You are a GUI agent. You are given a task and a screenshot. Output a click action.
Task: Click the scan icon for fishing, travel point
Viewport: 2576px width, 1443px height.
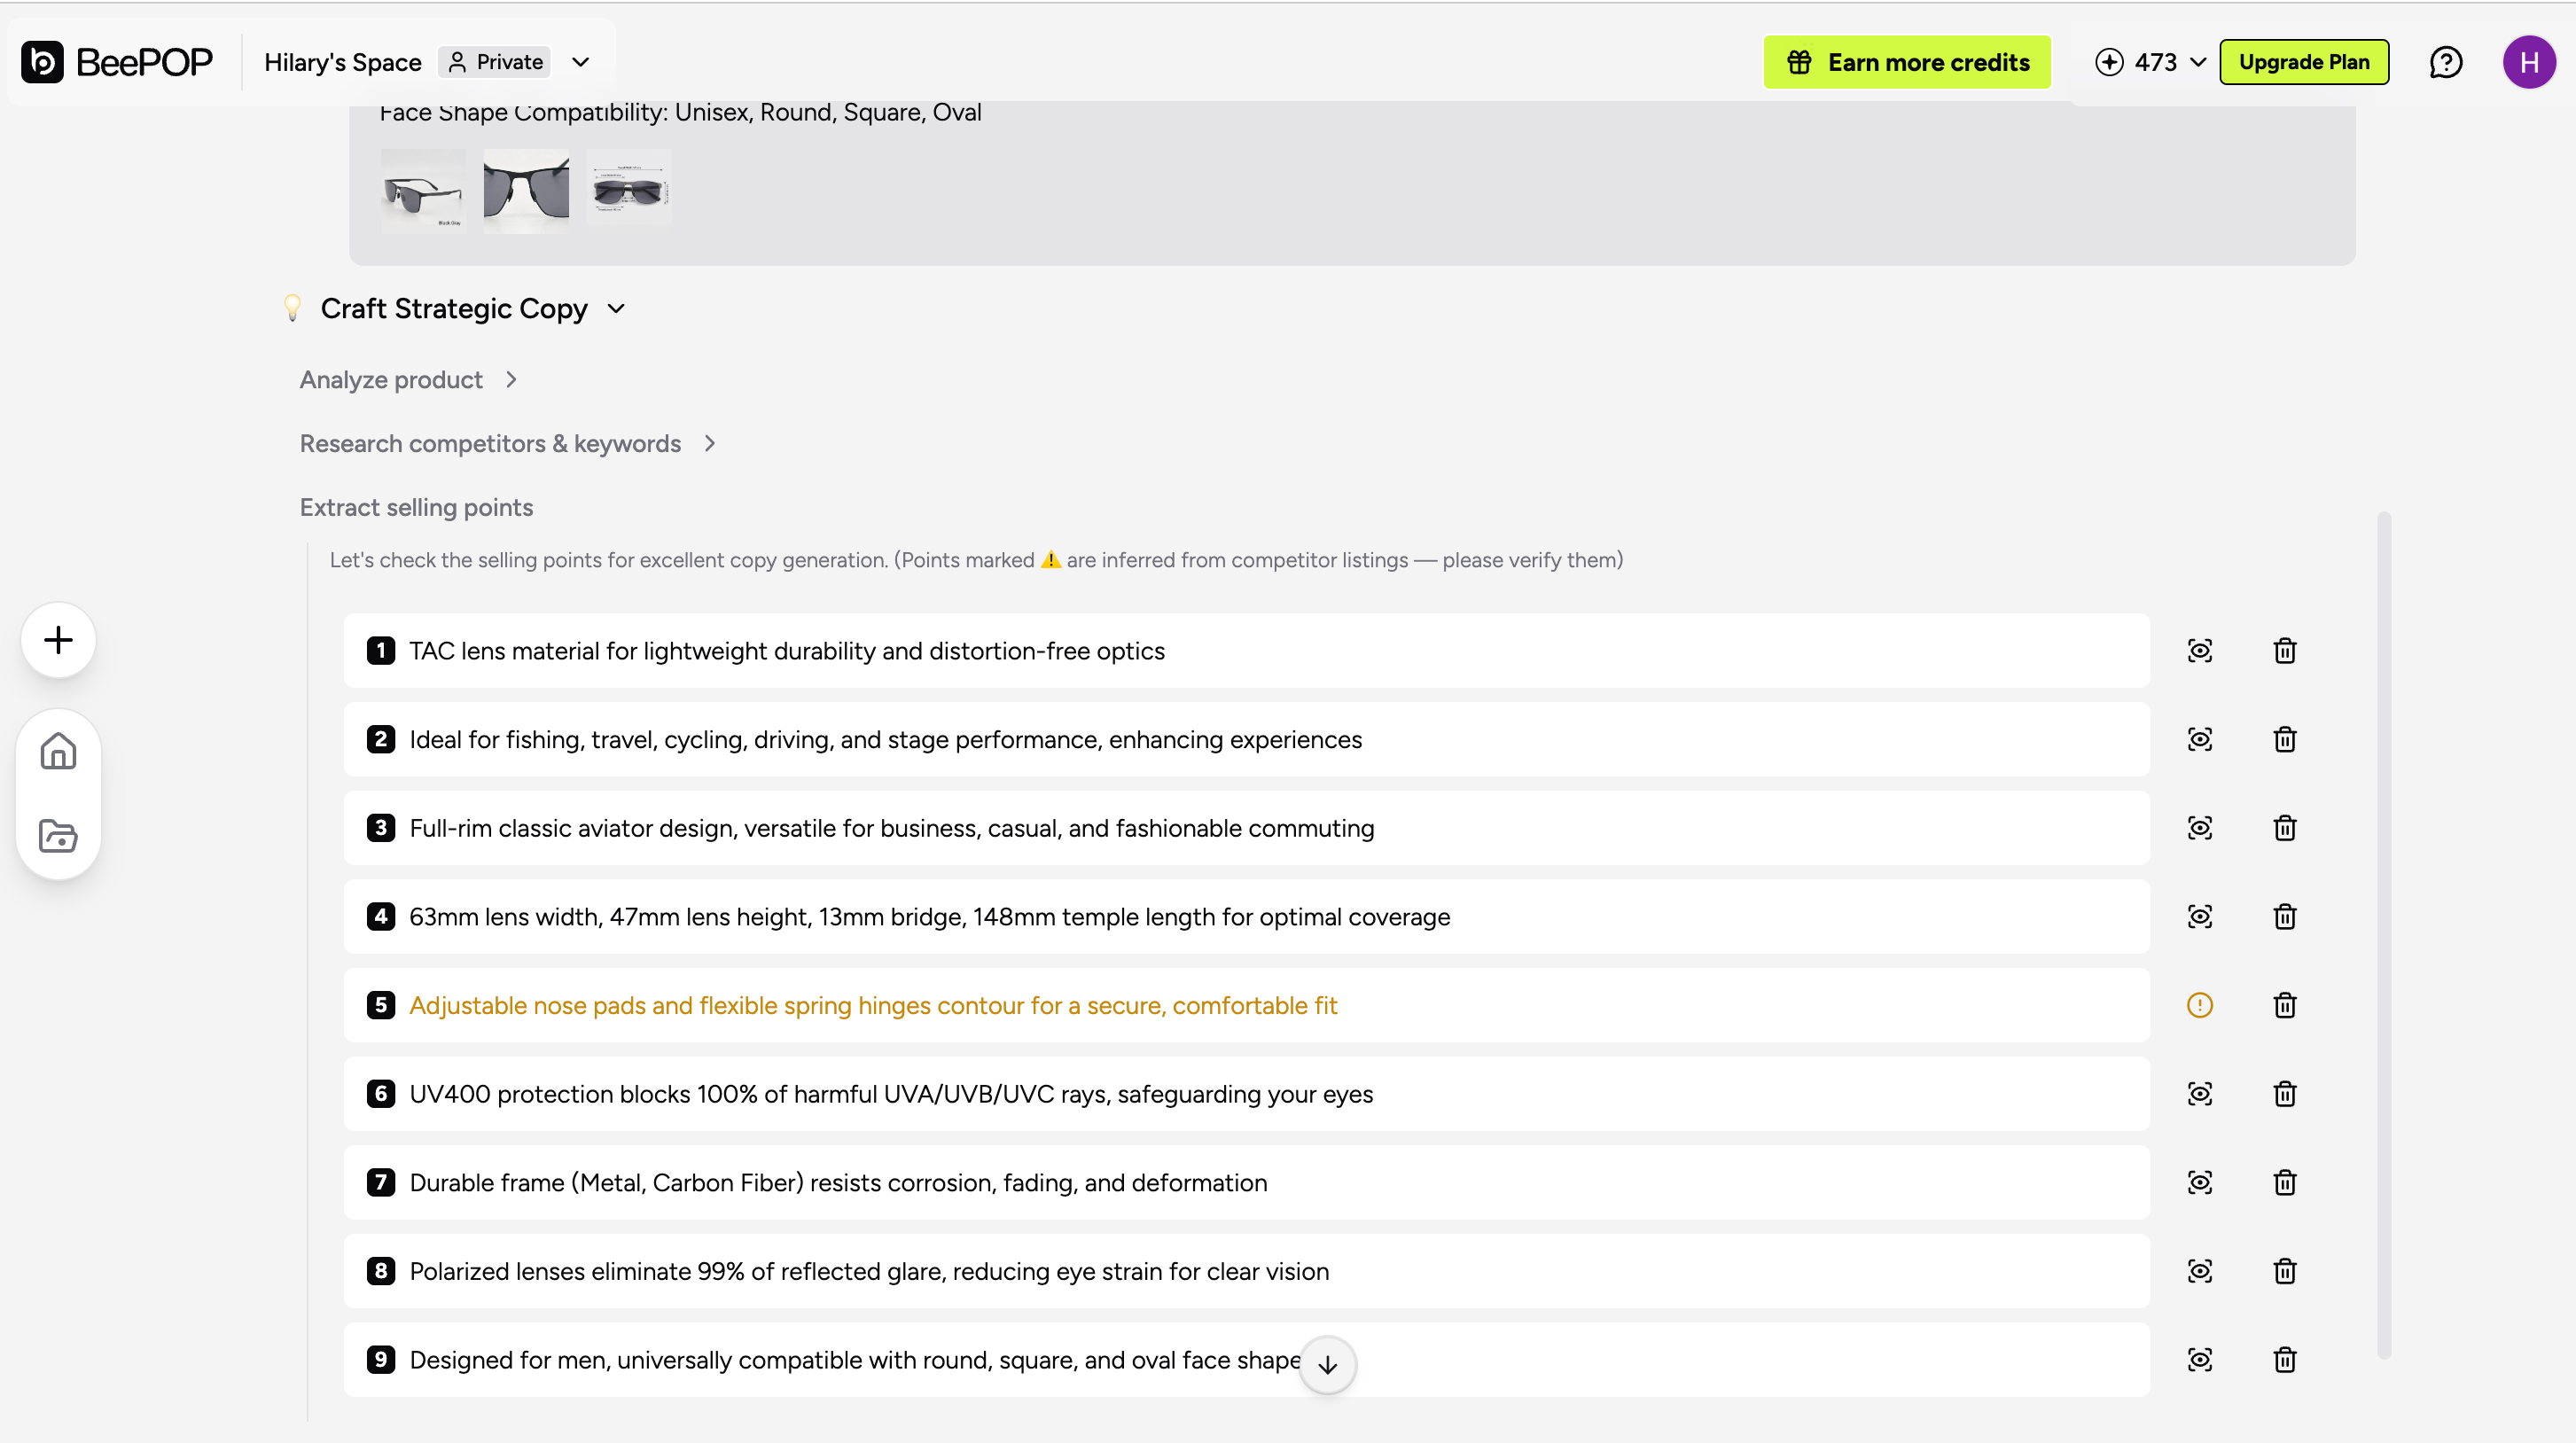[x=2199, y=739]
